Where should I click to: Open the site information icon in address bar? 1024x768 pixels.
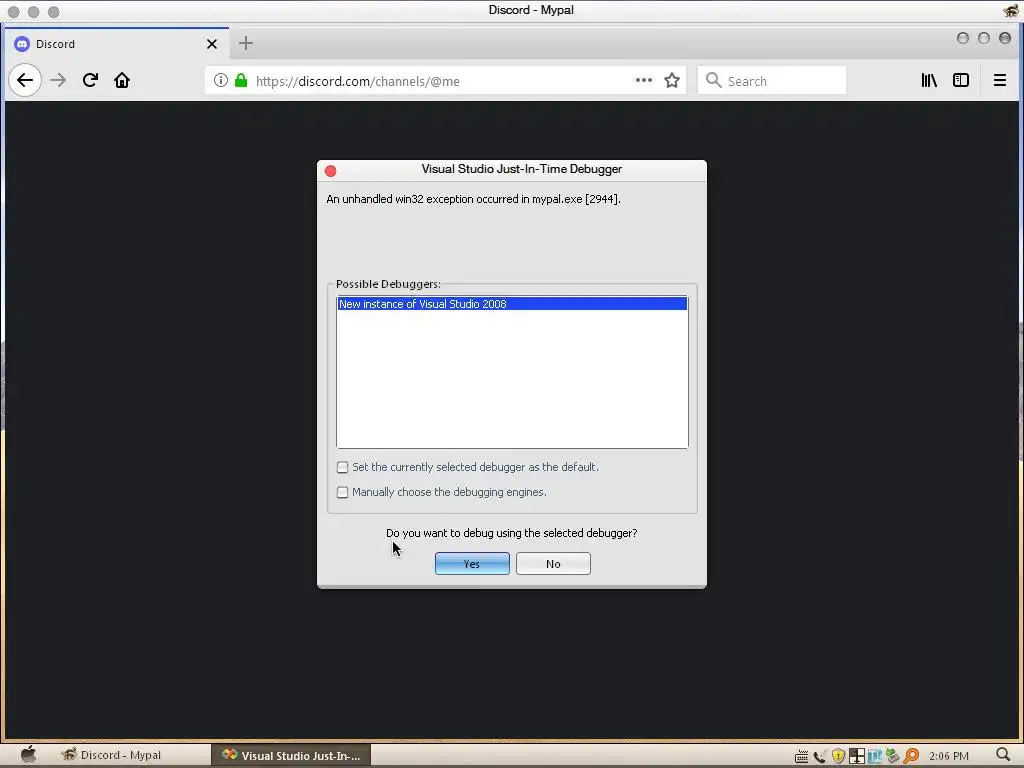[x=221, y=80]
